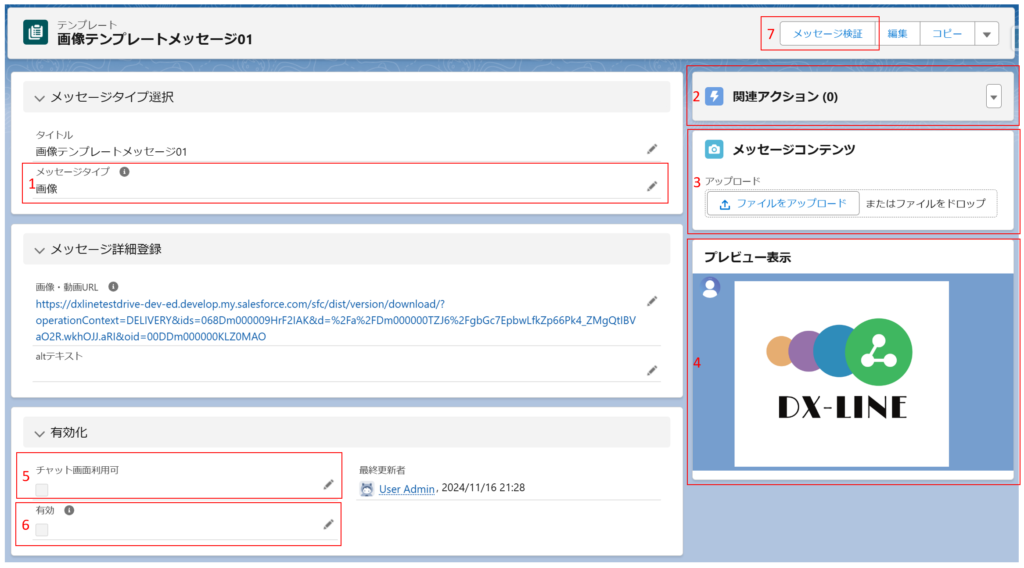
Task: Edit メッセージタイプ using its pencil icon
Action: pyautogui.click(x=652, y=186)
